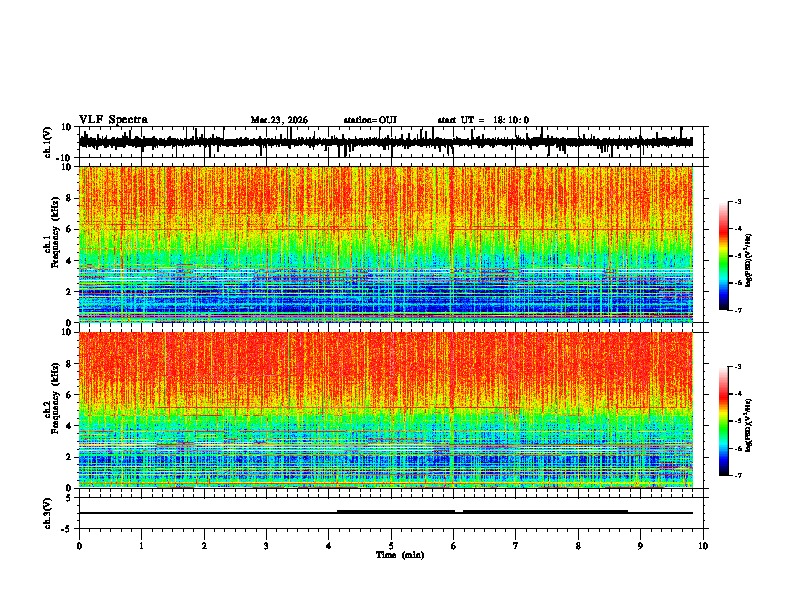Click the "6" kHz tick on ch.2 frequency axis
Viewport: 792px width, 612px height.
click(x=70, y=395)
